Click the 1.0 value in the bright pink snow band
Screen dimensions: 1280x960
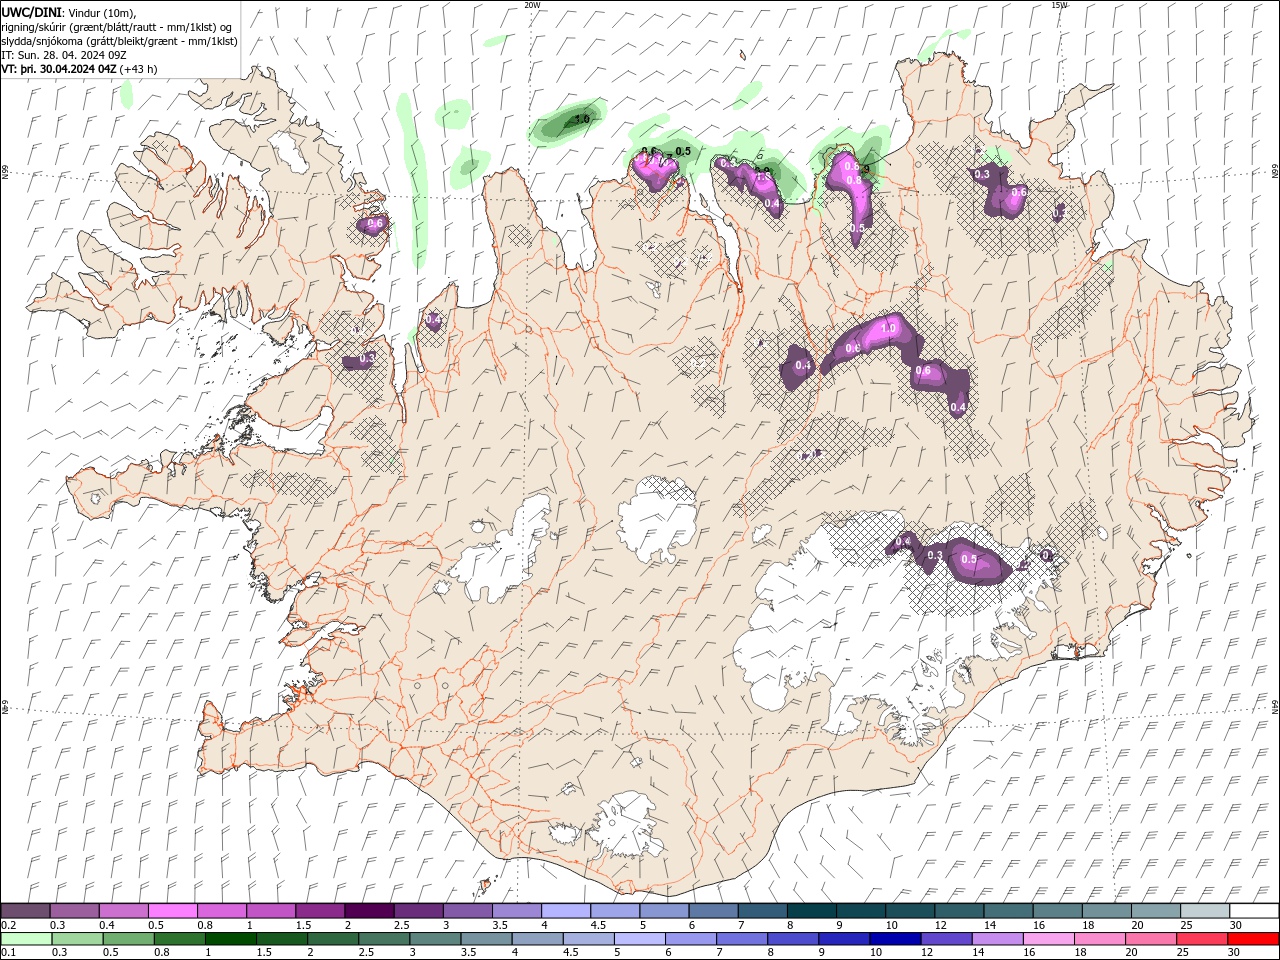tap(886, 328)
